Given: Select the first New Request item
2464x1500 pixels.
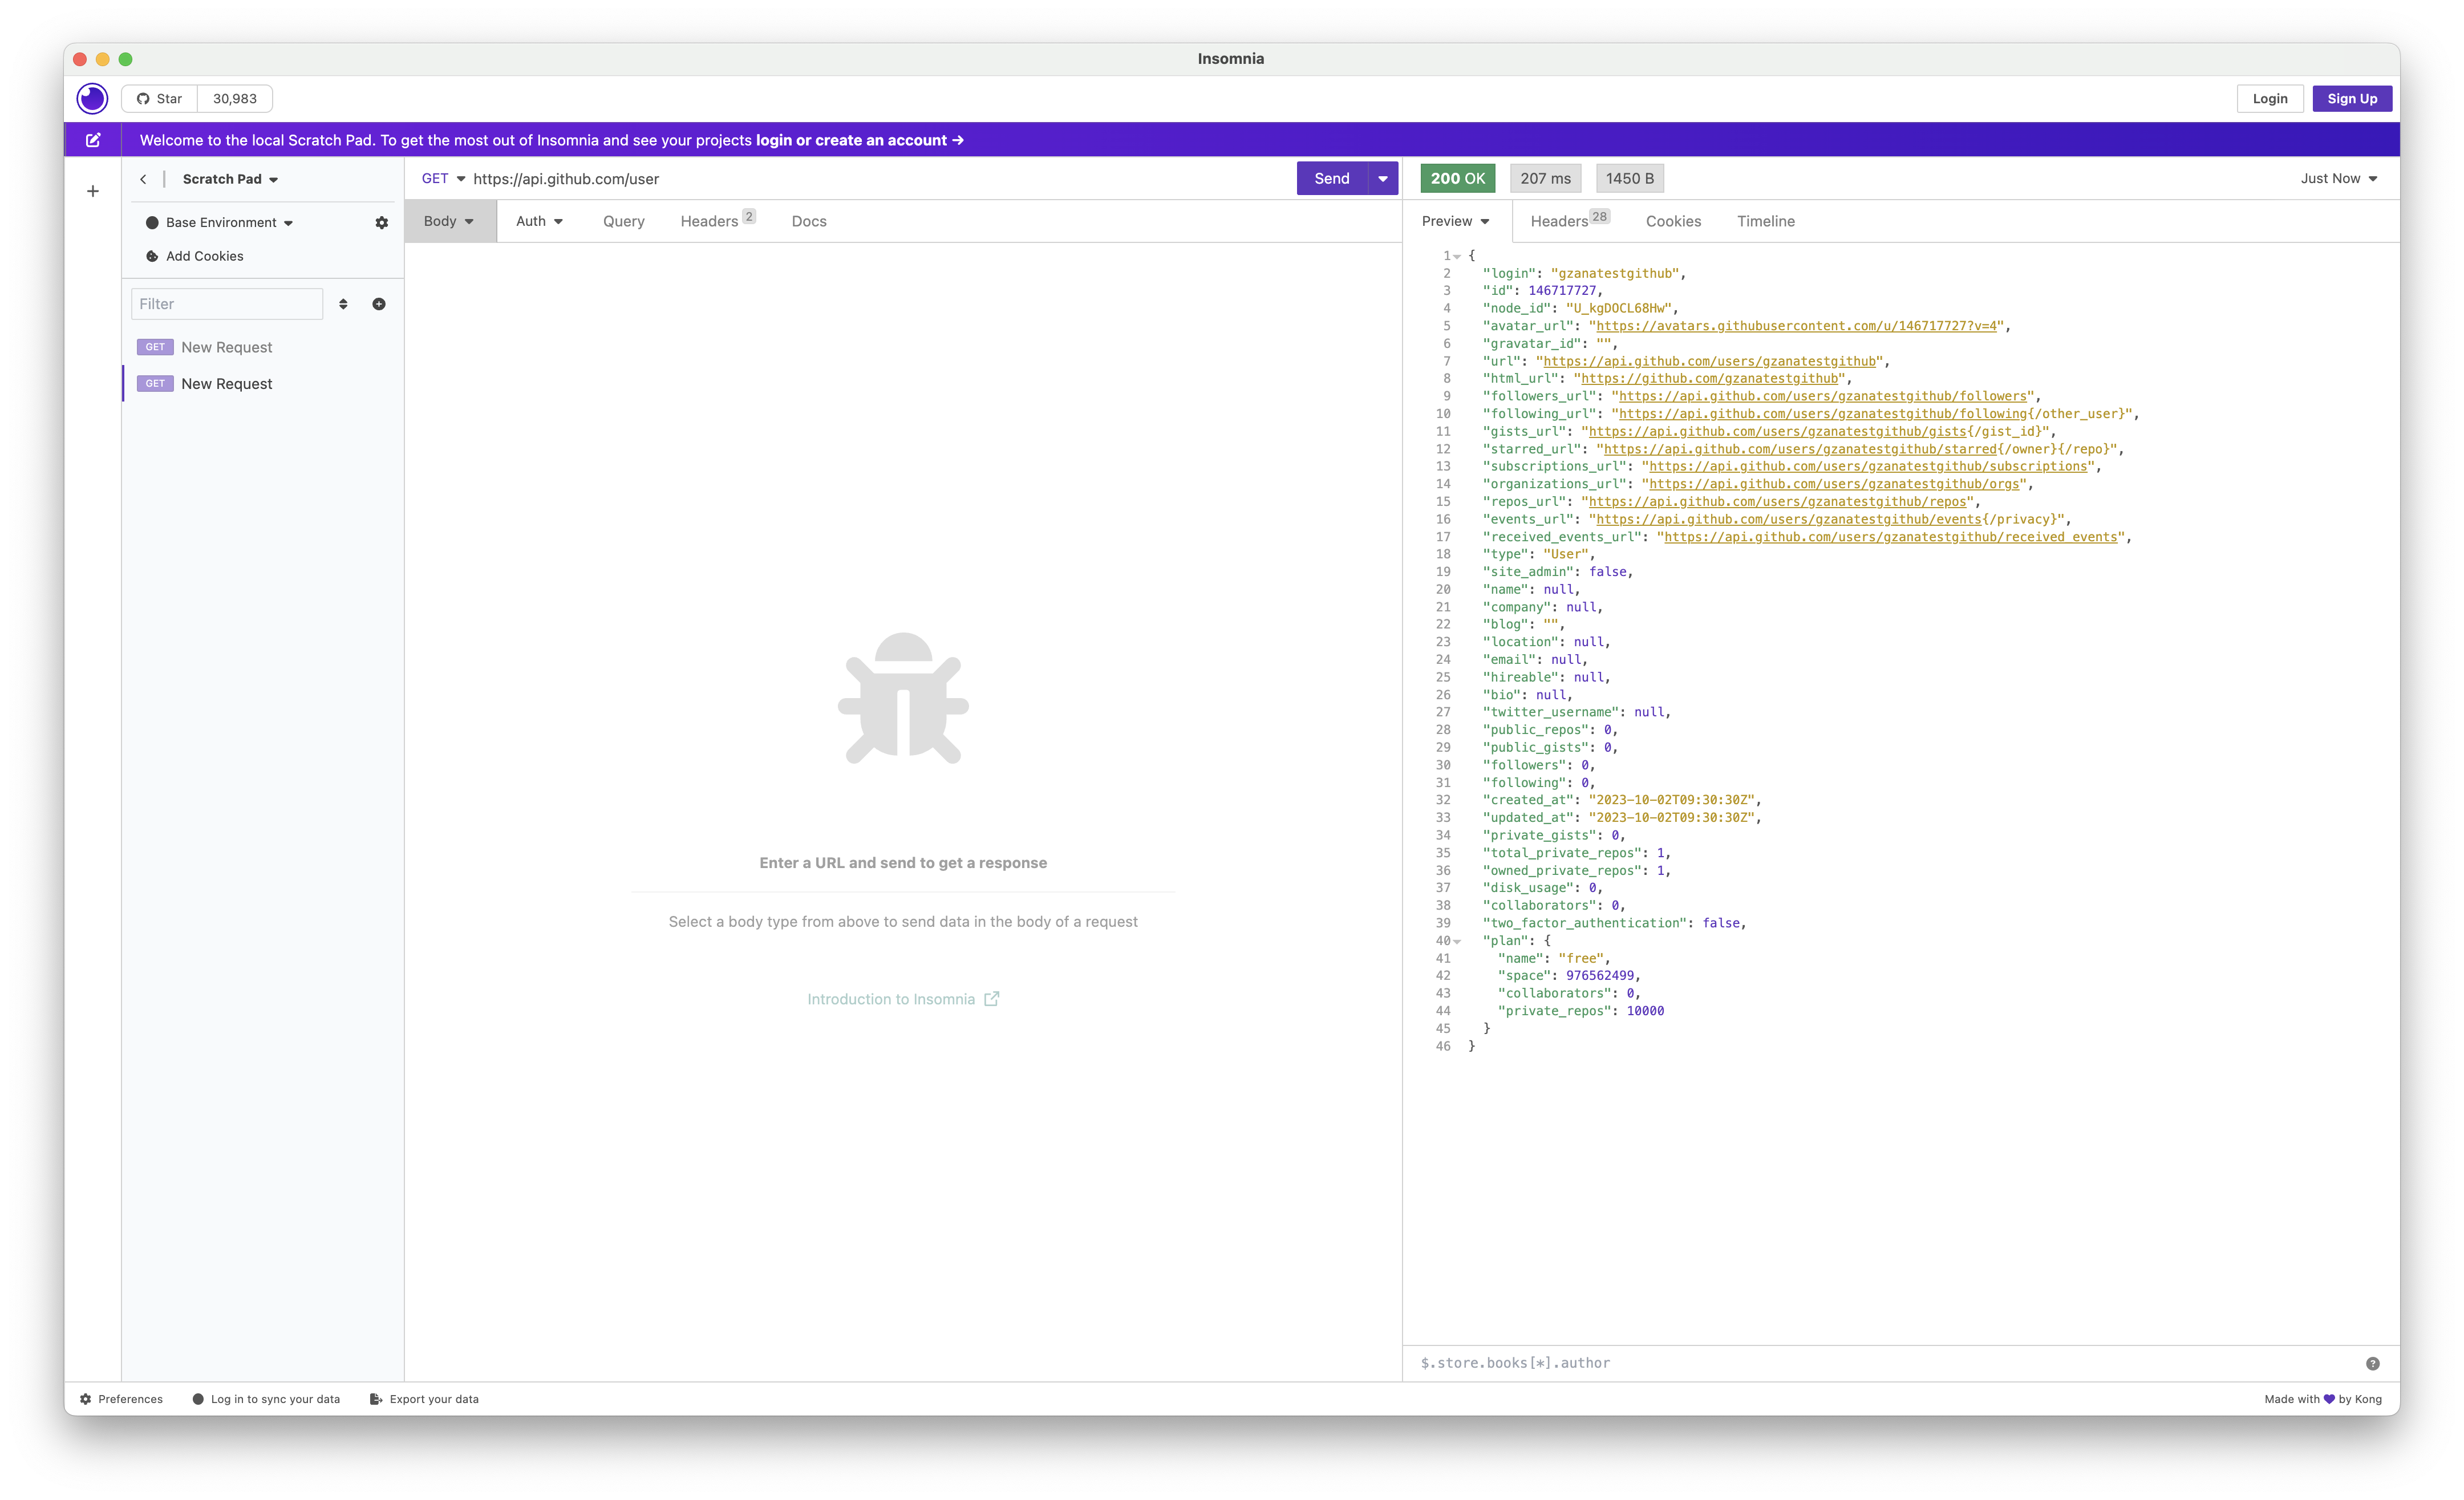Looking at the screenshot, I should pyautogui.click(x=262, y=347).
